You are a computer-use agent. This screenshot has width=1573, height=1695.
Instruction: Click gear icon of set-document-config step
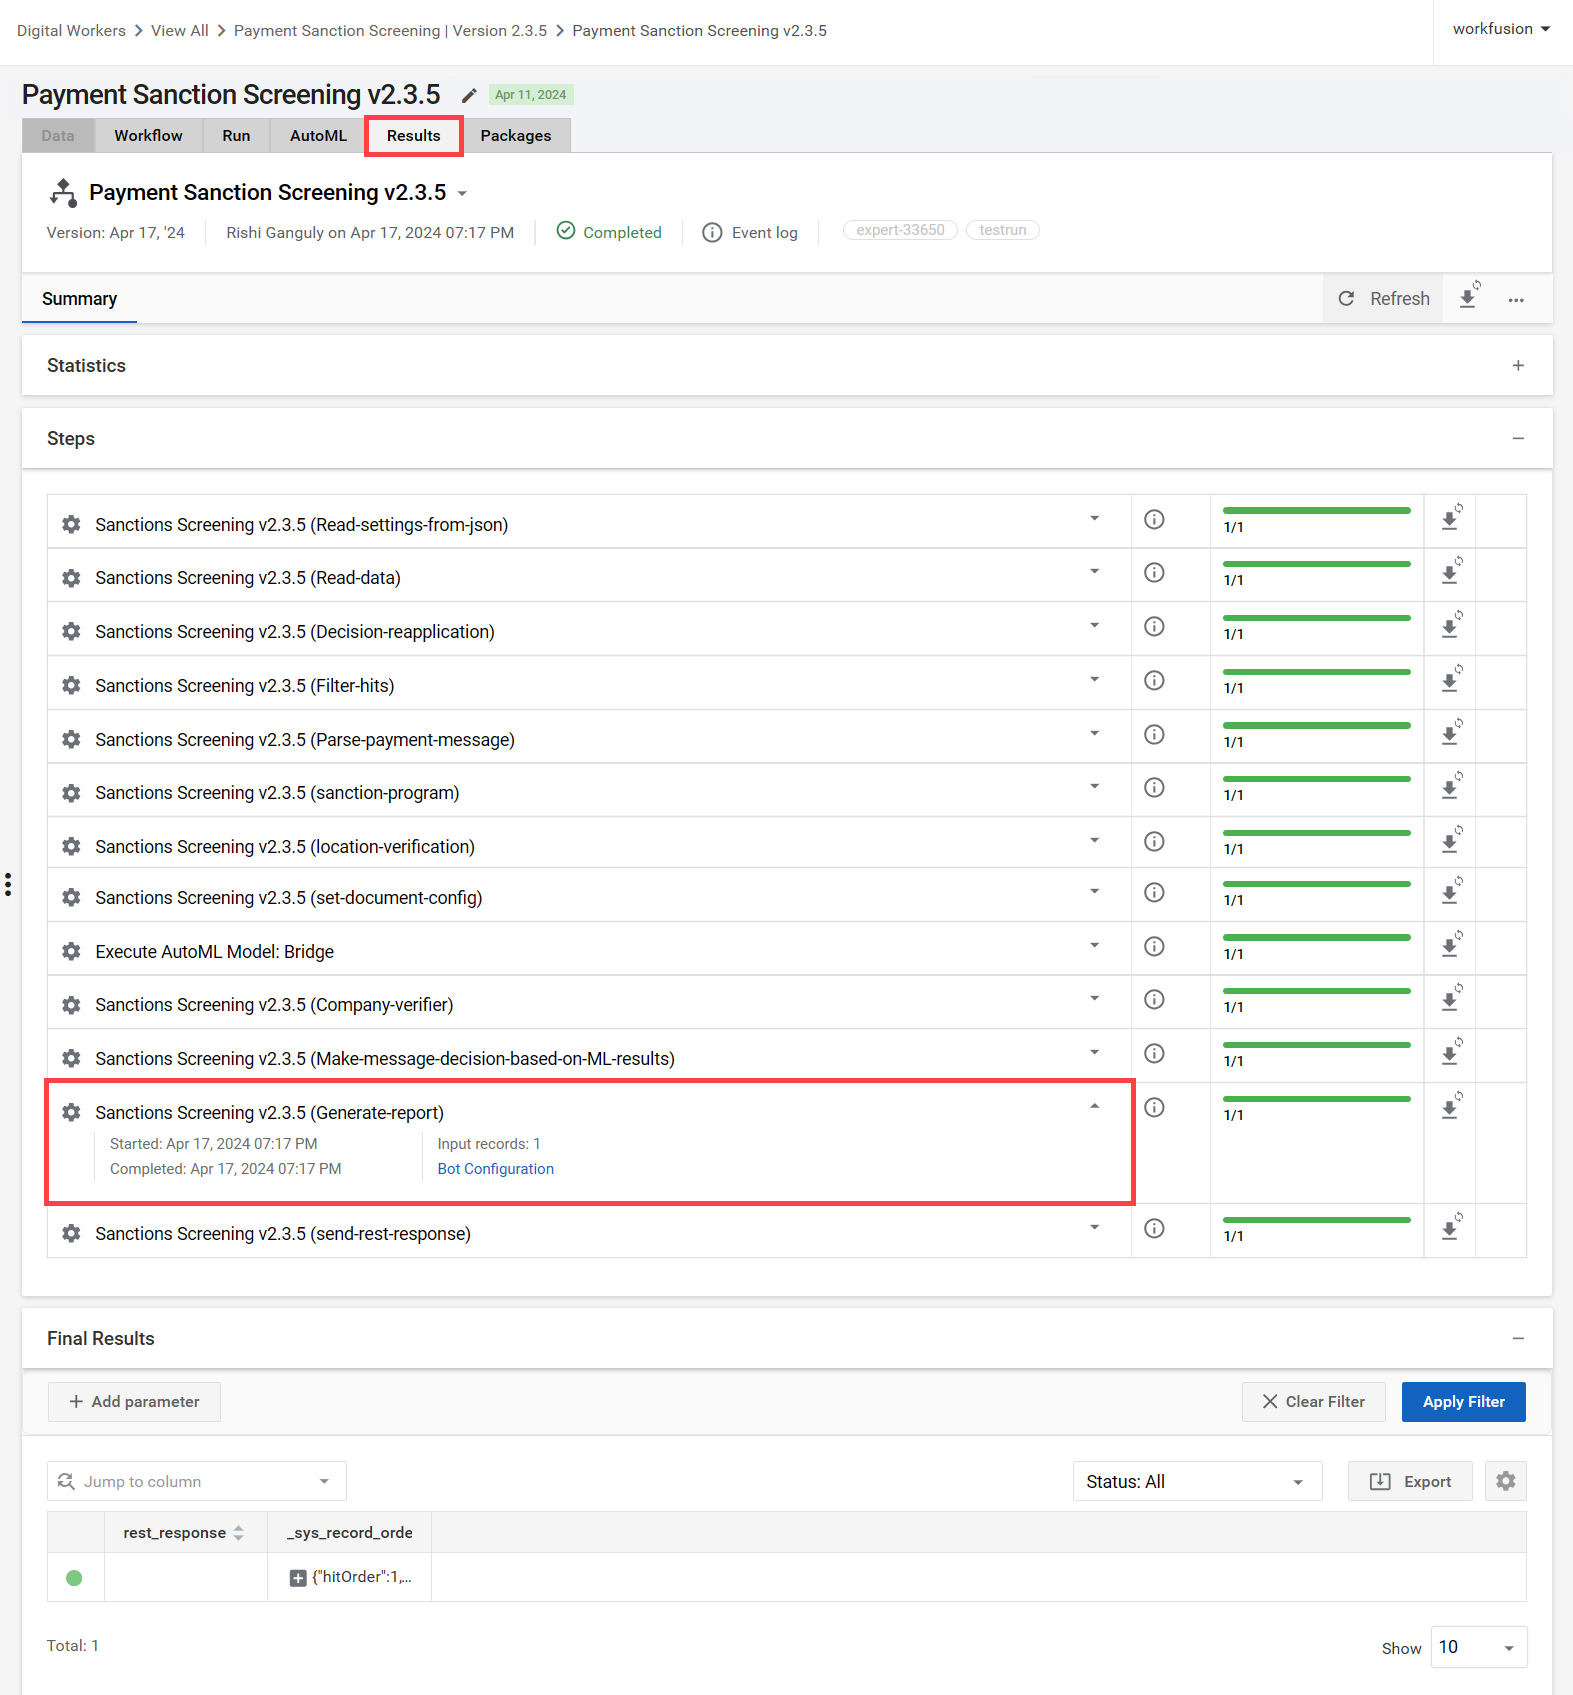(71, 897)
